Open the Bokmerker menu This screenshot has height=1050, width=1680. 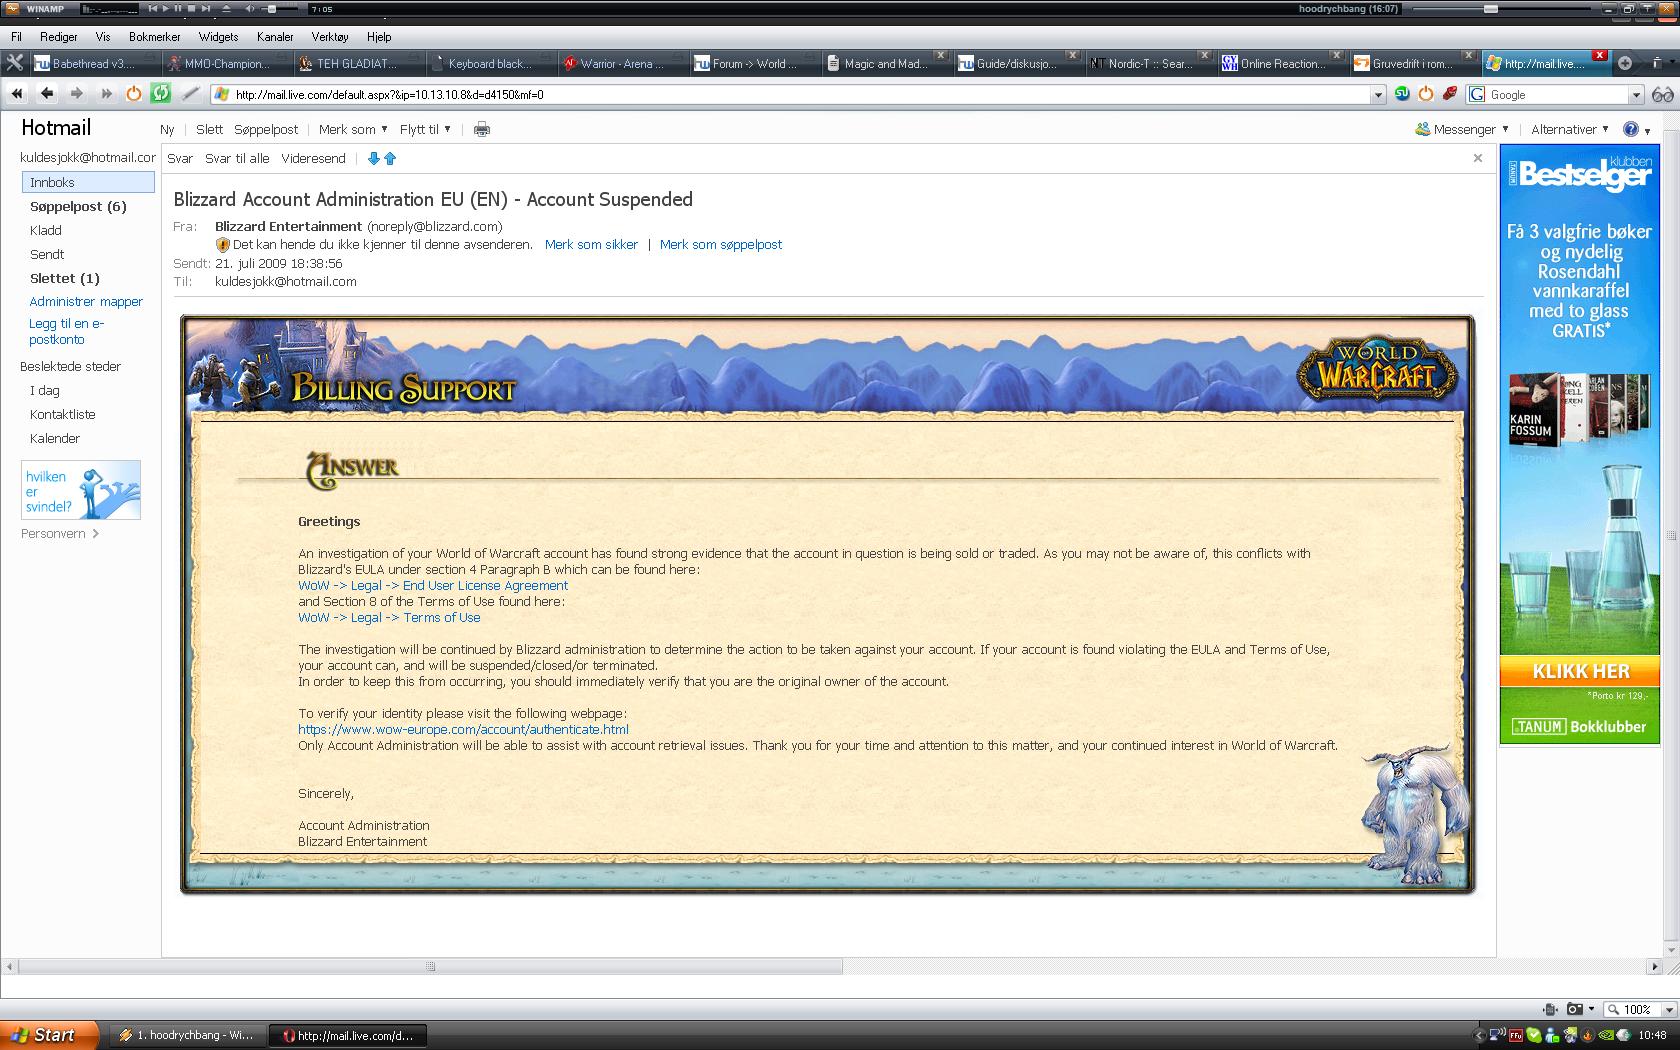155,36
